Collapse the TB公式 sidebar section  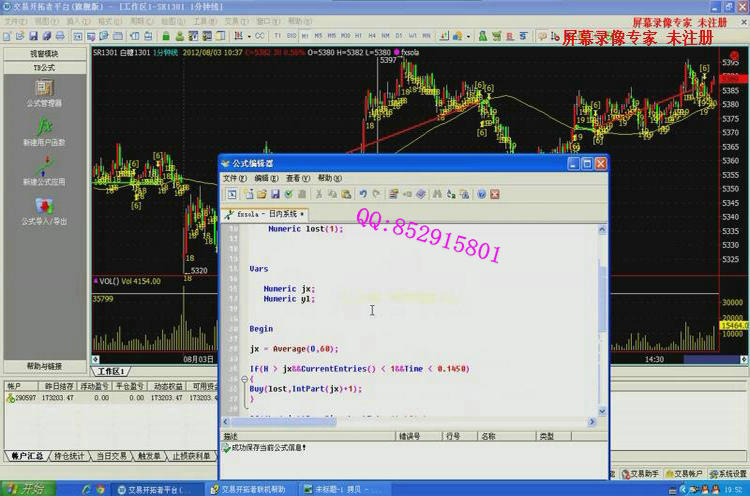click(44, 67)
